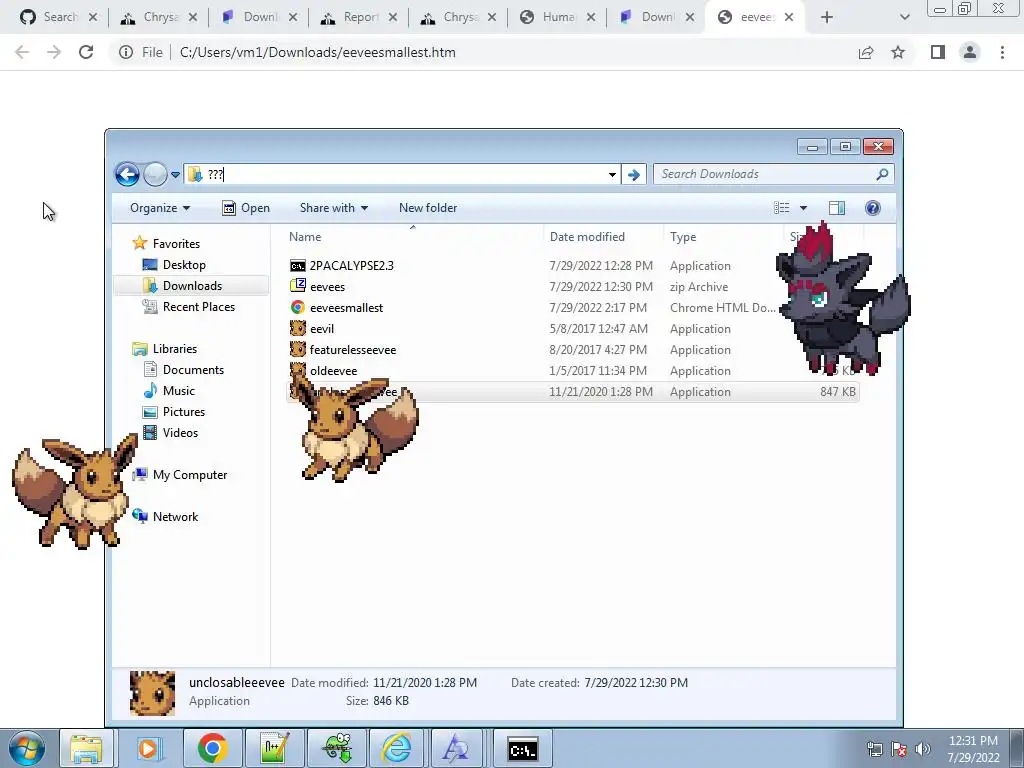Click the Eevee icon of the eevil file

pyautogui.click(x=298, y=328)
